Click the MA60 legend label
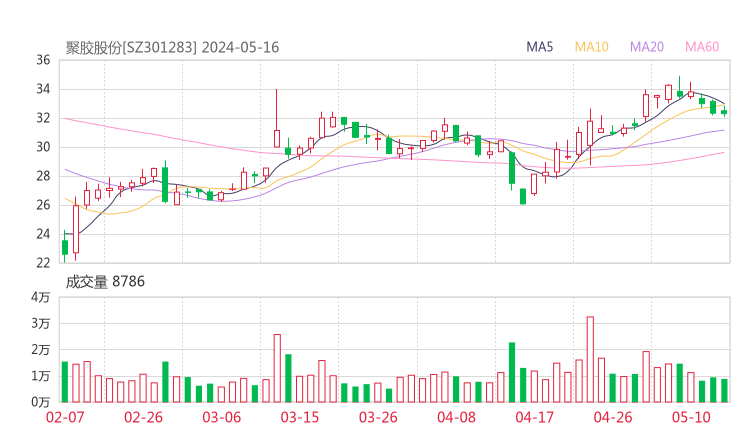 (702, 47)
